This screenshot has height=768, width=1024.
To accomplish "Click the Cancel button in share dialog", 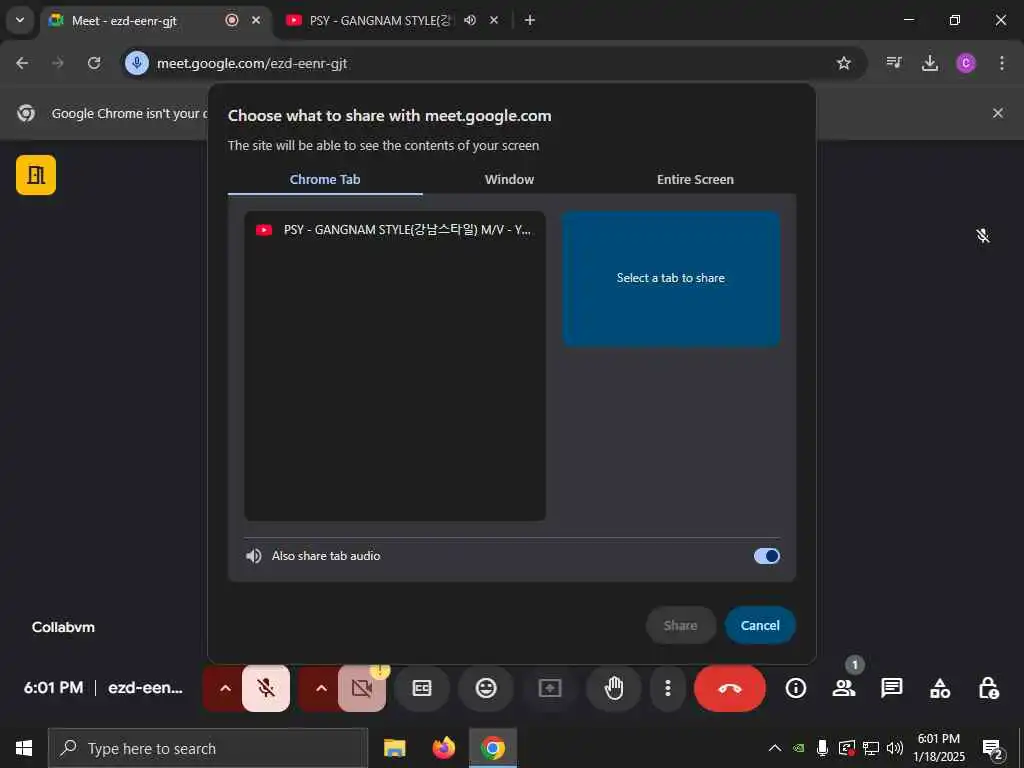I will (x=760, y=625).
